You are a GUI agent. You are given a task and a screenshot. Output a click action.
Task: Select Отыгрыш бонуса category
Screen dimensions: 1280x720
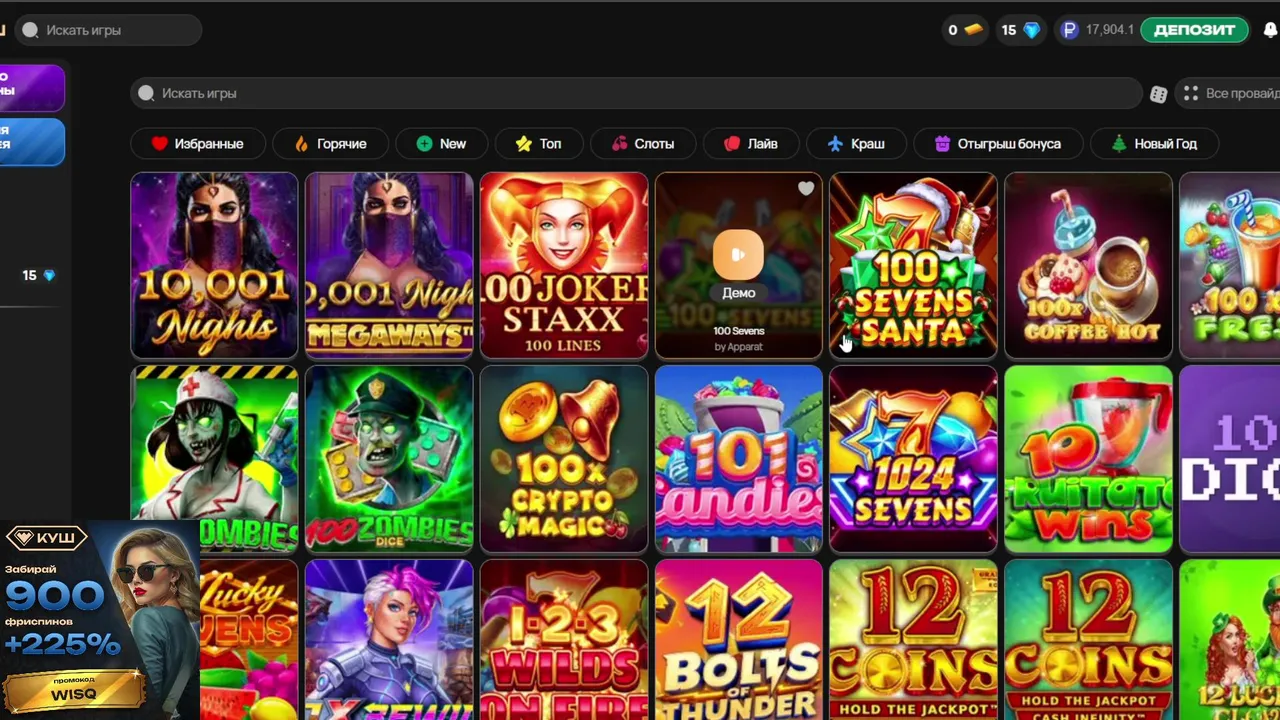[x=998, y=144]
